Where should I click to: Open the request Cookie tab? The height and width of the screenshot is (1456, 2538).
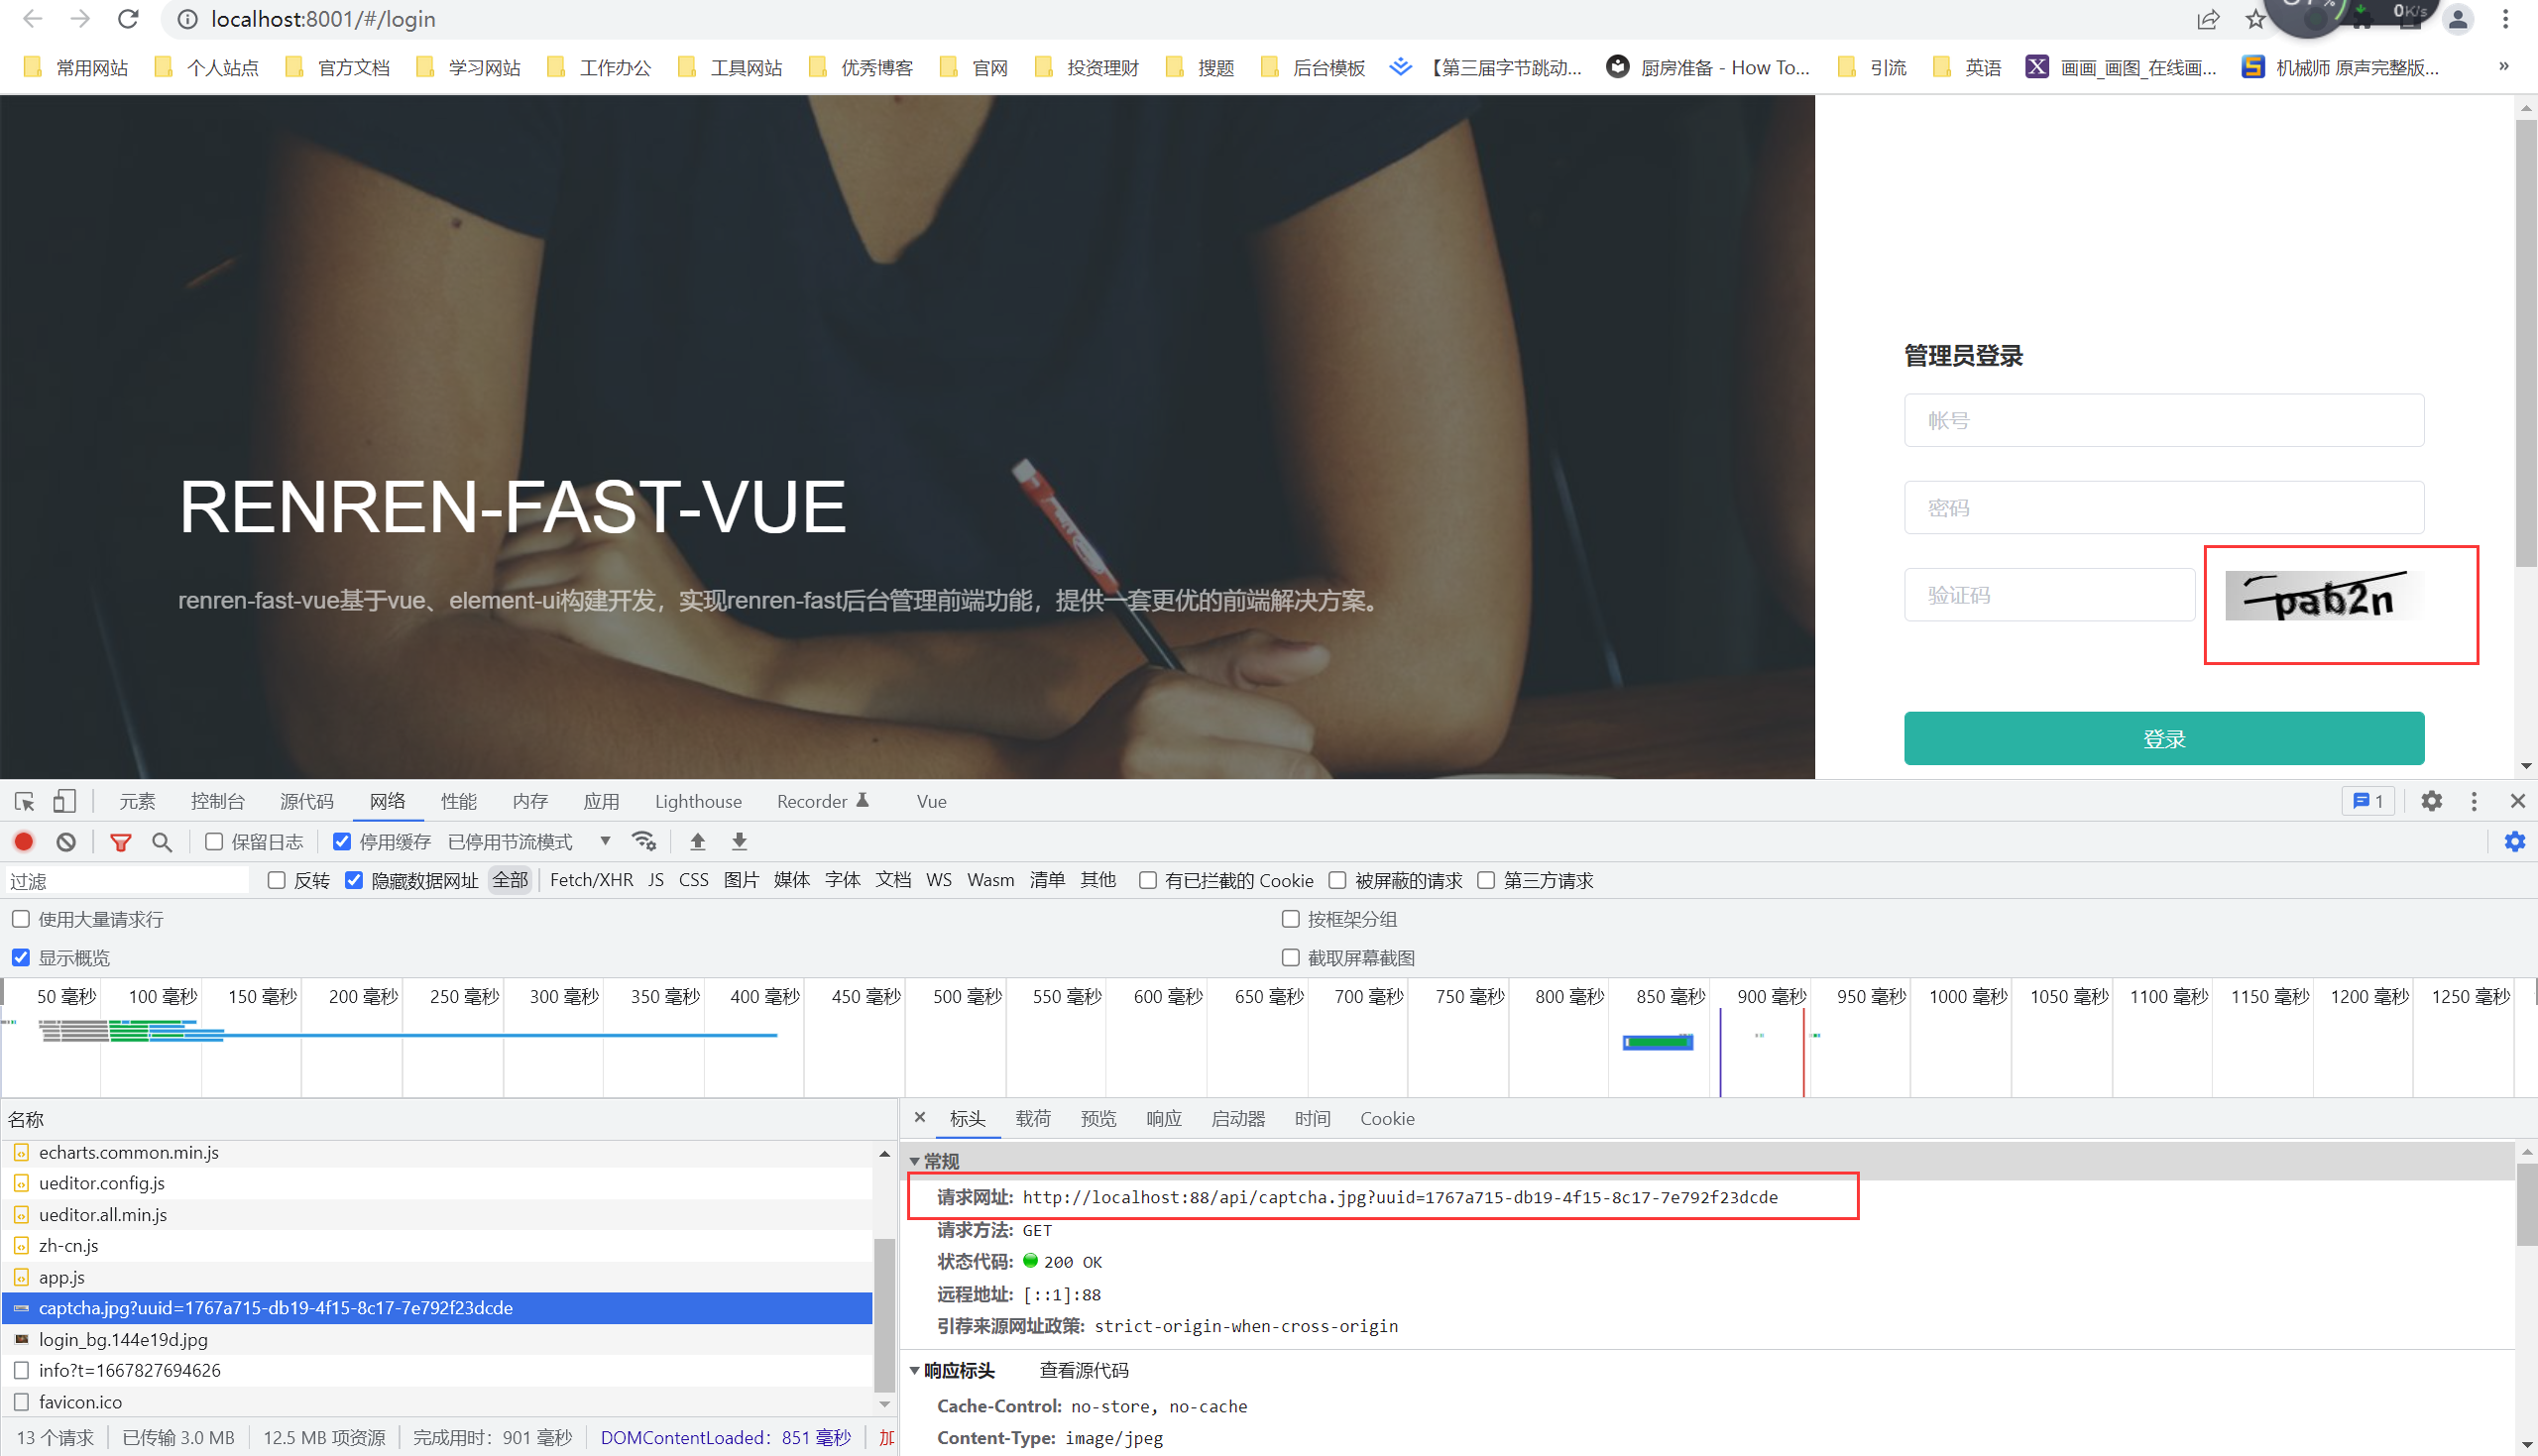1387,1118
